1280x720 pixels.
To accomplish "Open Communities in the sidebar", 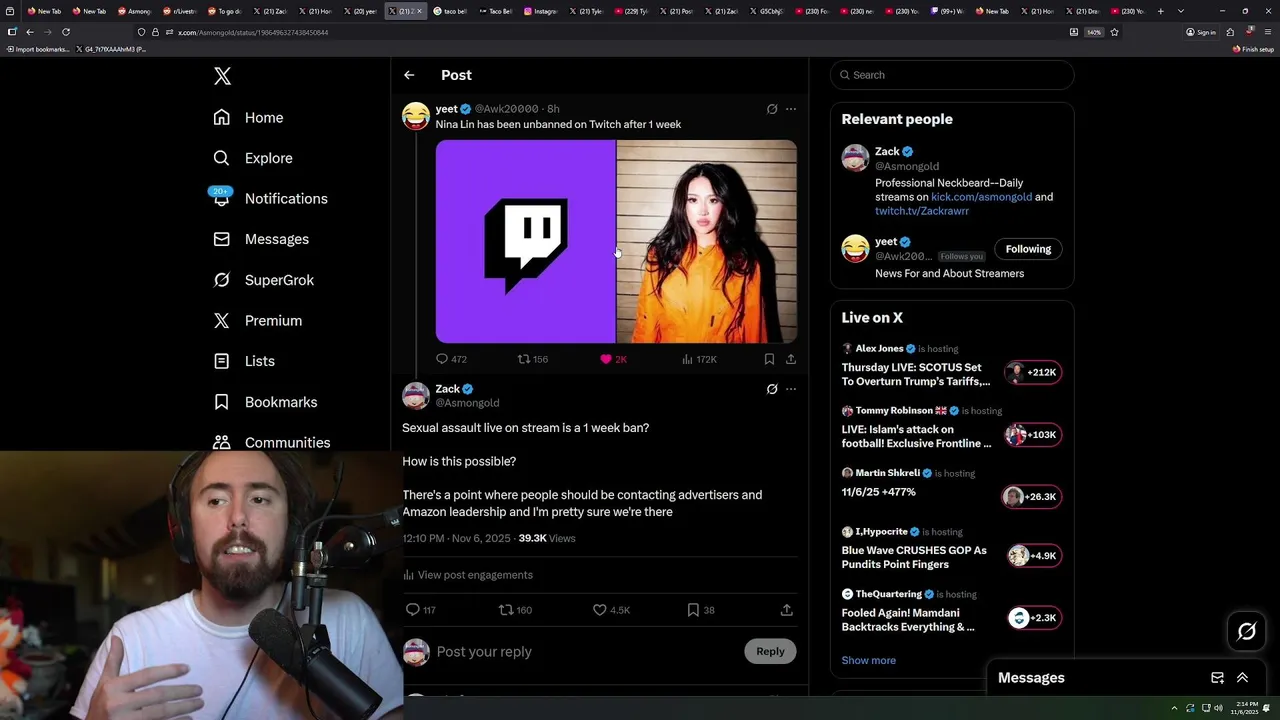I will click(271, 442).
